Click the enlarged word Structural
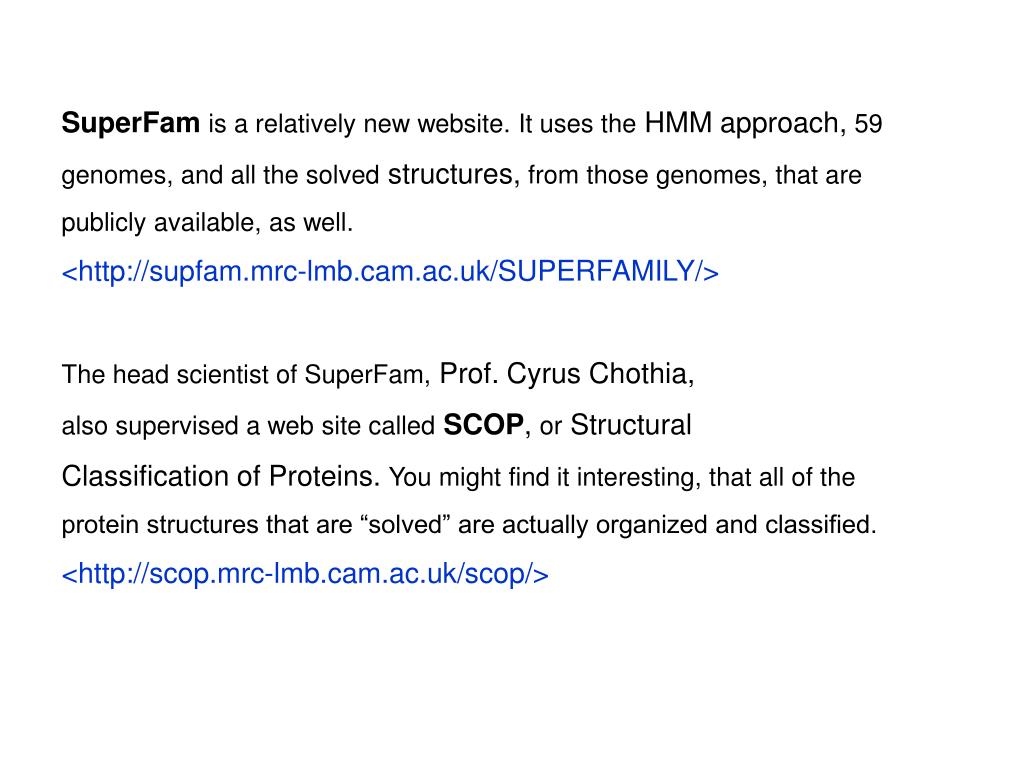 630,425
